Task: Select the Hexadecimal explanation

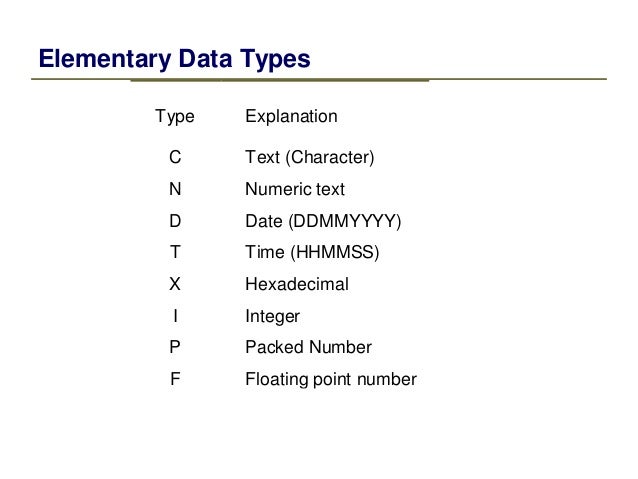Action: [x=297, y=284]
